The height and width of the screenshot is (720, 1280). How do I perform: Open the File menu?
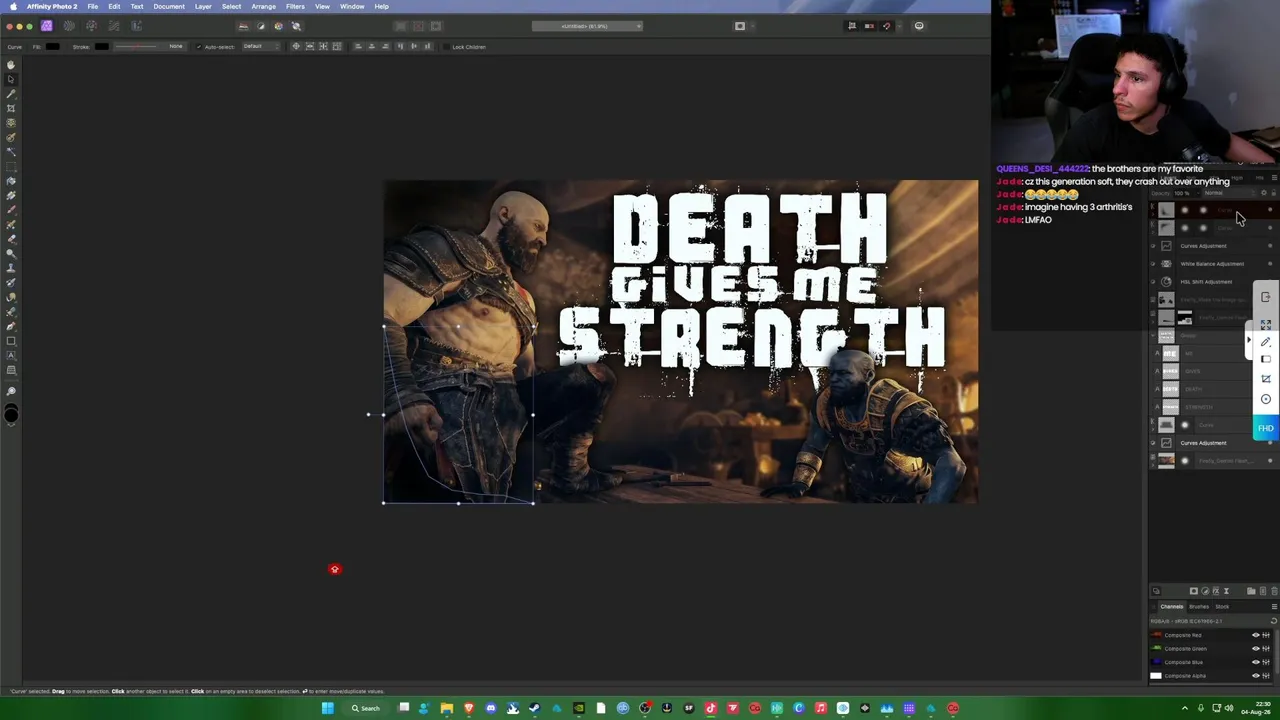pyautogui.click(x=92, y=7)
